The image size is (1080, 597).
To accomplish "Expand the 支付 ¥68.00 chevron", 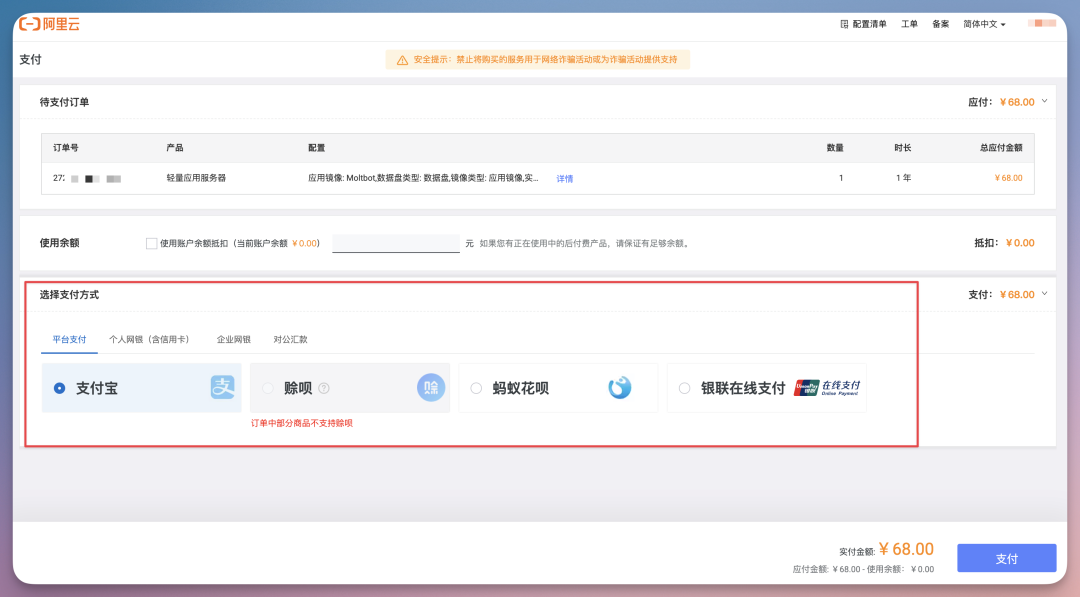I will click(1045, 294).
